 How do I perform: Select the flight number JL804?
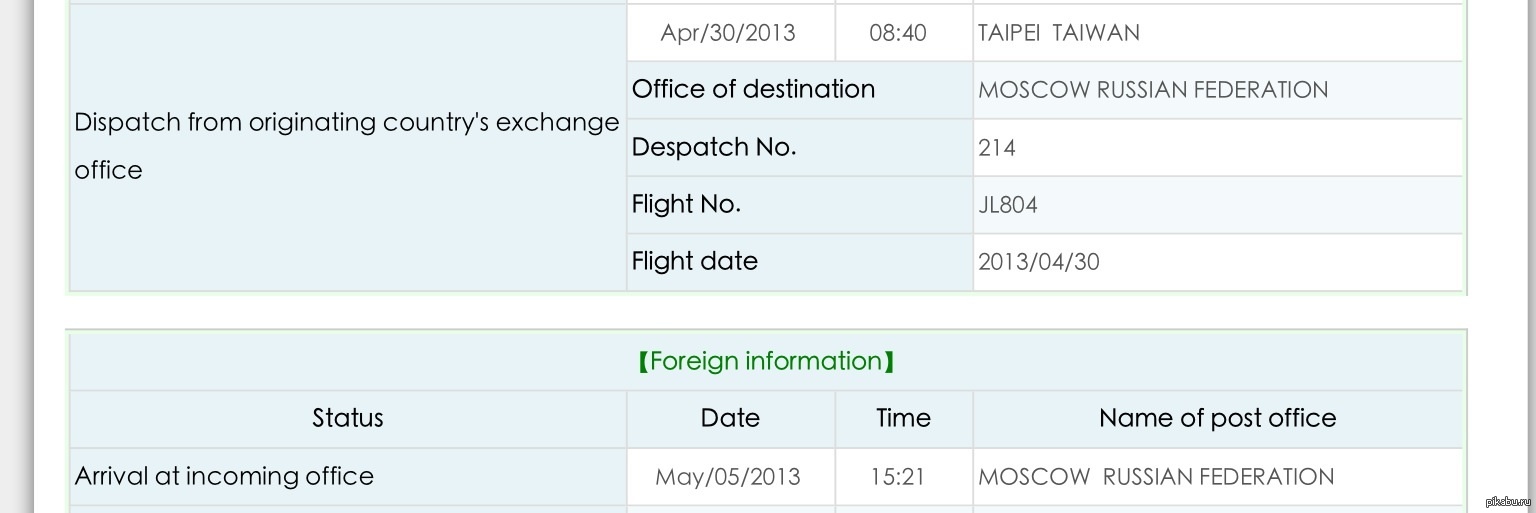(1008, 205)
